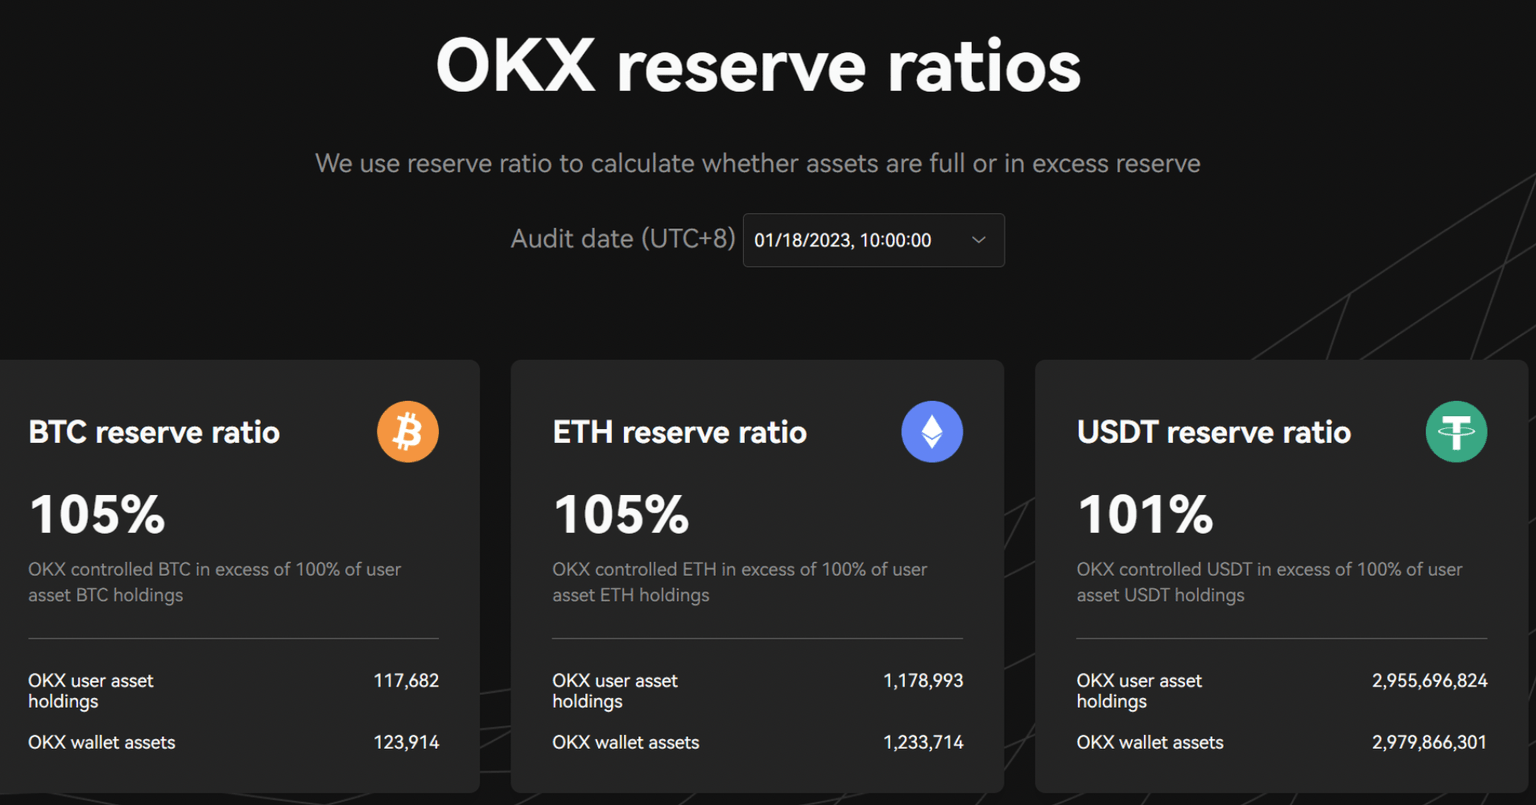Select the BTC reserve ratio card header
Screen dimensions: 1536x805
point(153,432)
